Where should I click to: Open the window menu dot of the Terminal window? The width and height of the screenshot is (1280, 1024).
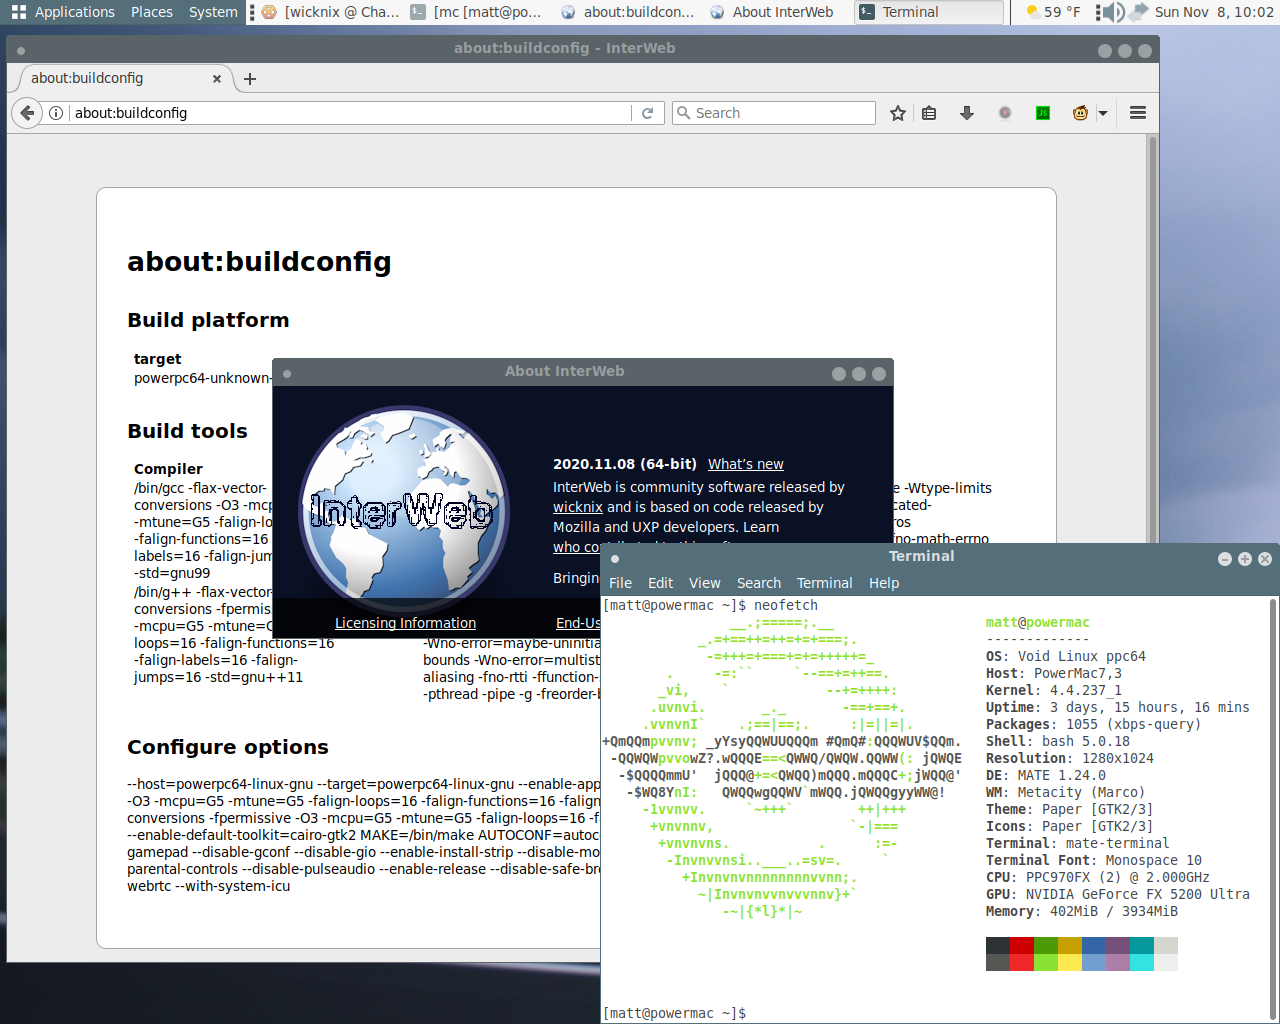[615, 559]
